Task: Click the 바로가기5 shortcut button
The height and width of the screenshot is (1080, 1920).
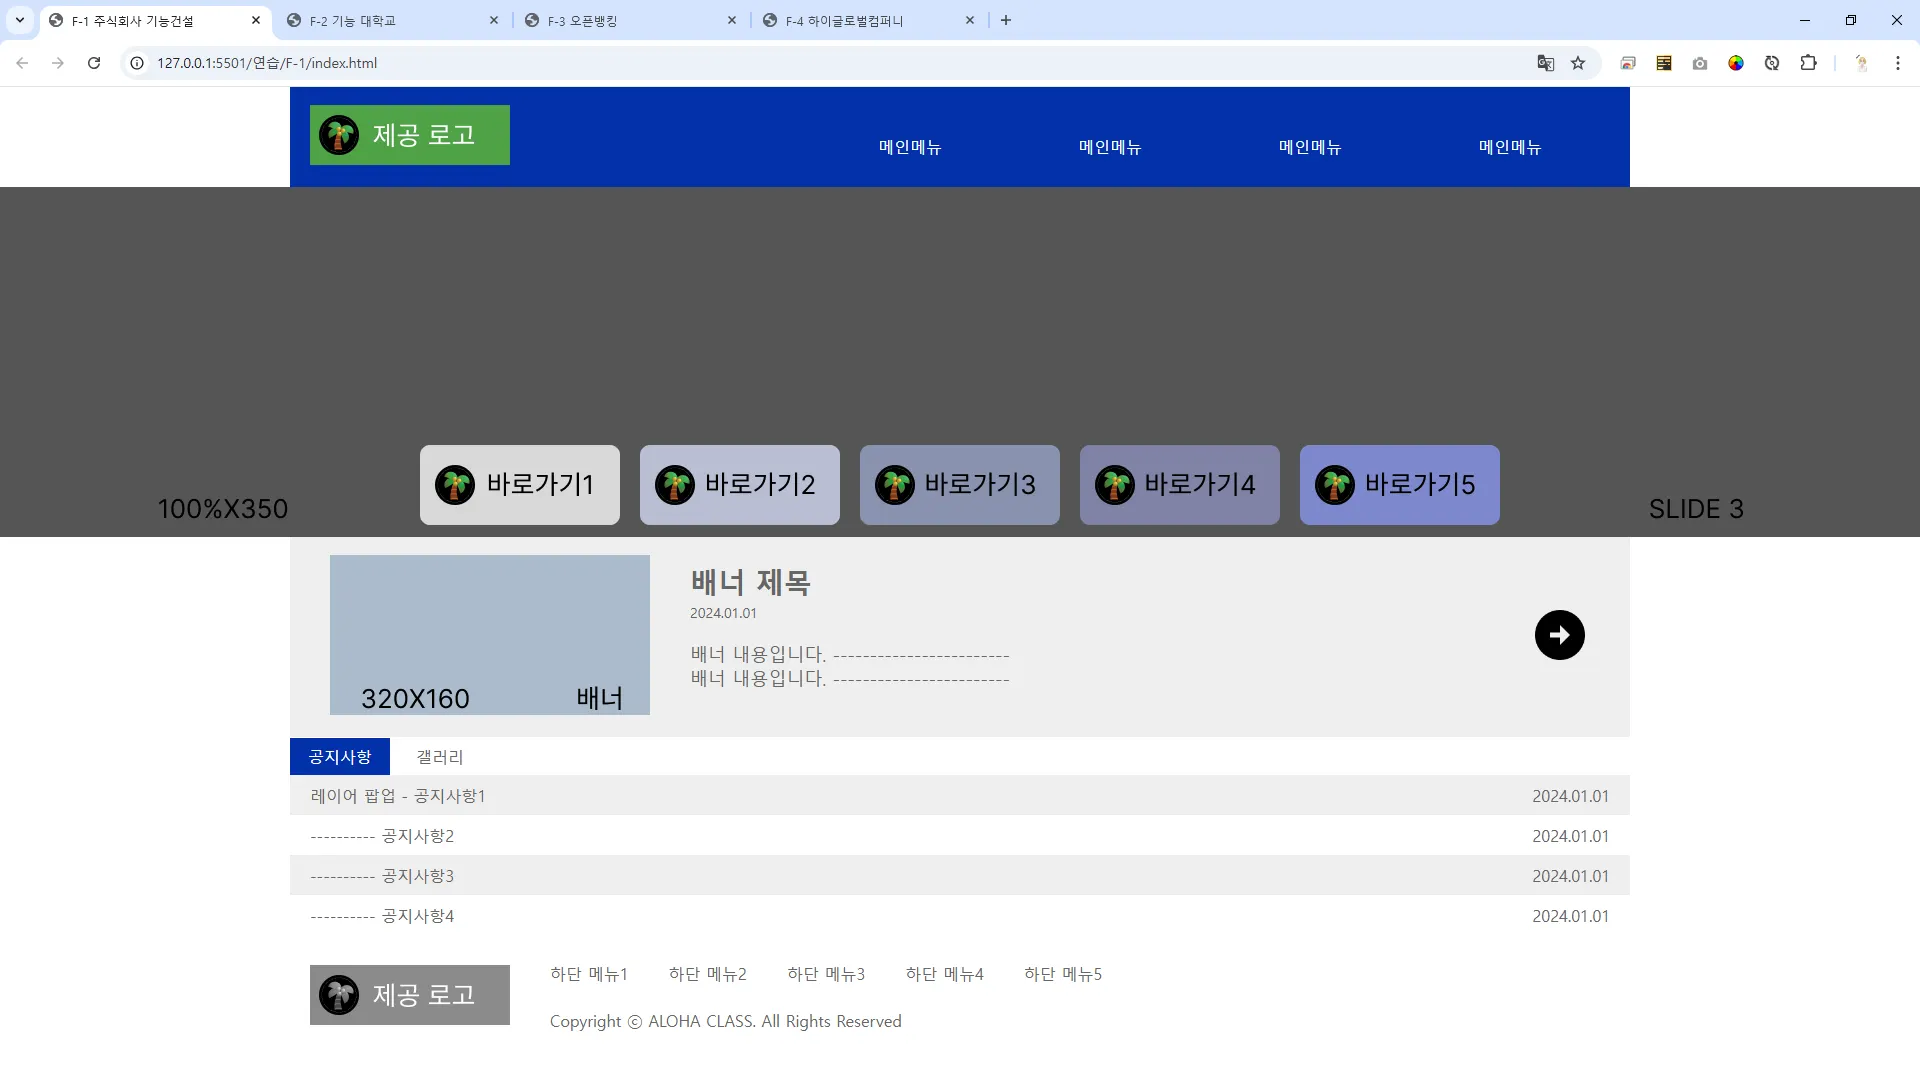Action: pos(1399,485)
